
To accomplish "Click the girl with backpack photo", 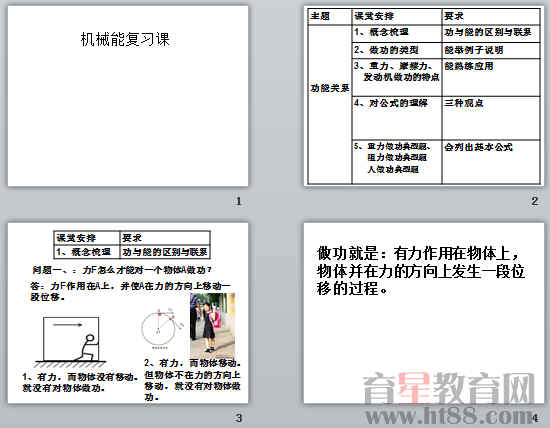I will pyautogui.click(x=212, y=325).
